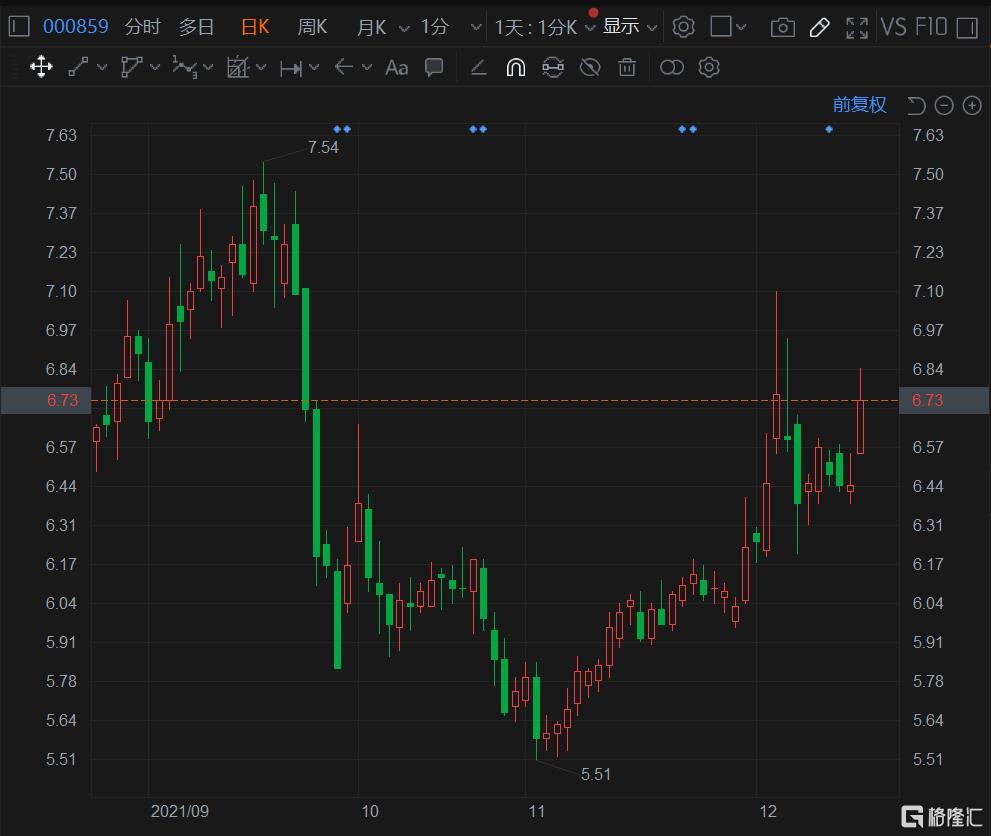Expand the dropdown arrow after 月K
The height and width of the screenshot is (836, 991).
click(x=404, y=28)
